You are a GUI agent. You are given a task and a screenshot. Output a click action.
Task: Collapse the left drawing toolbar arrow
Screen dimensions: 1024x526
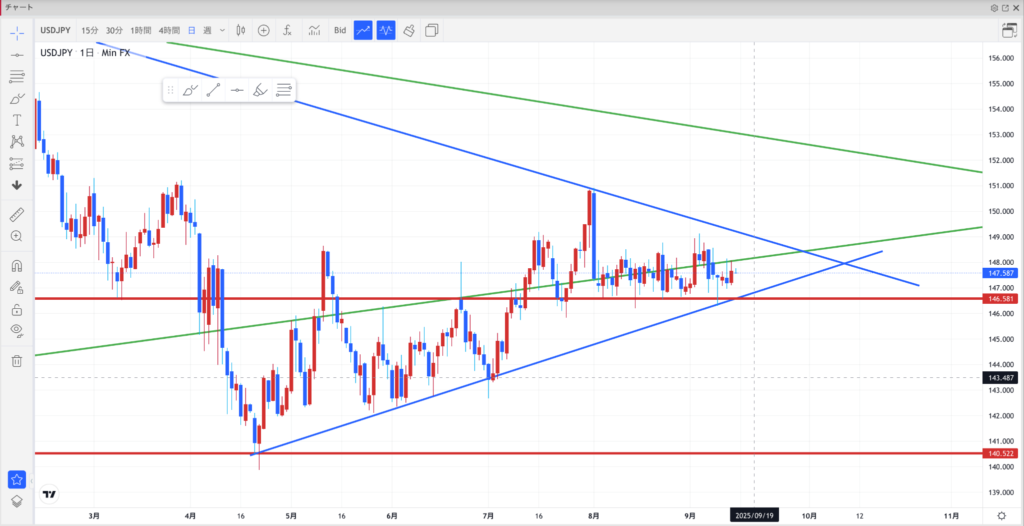pyautogui.click(x=31, y=481)
